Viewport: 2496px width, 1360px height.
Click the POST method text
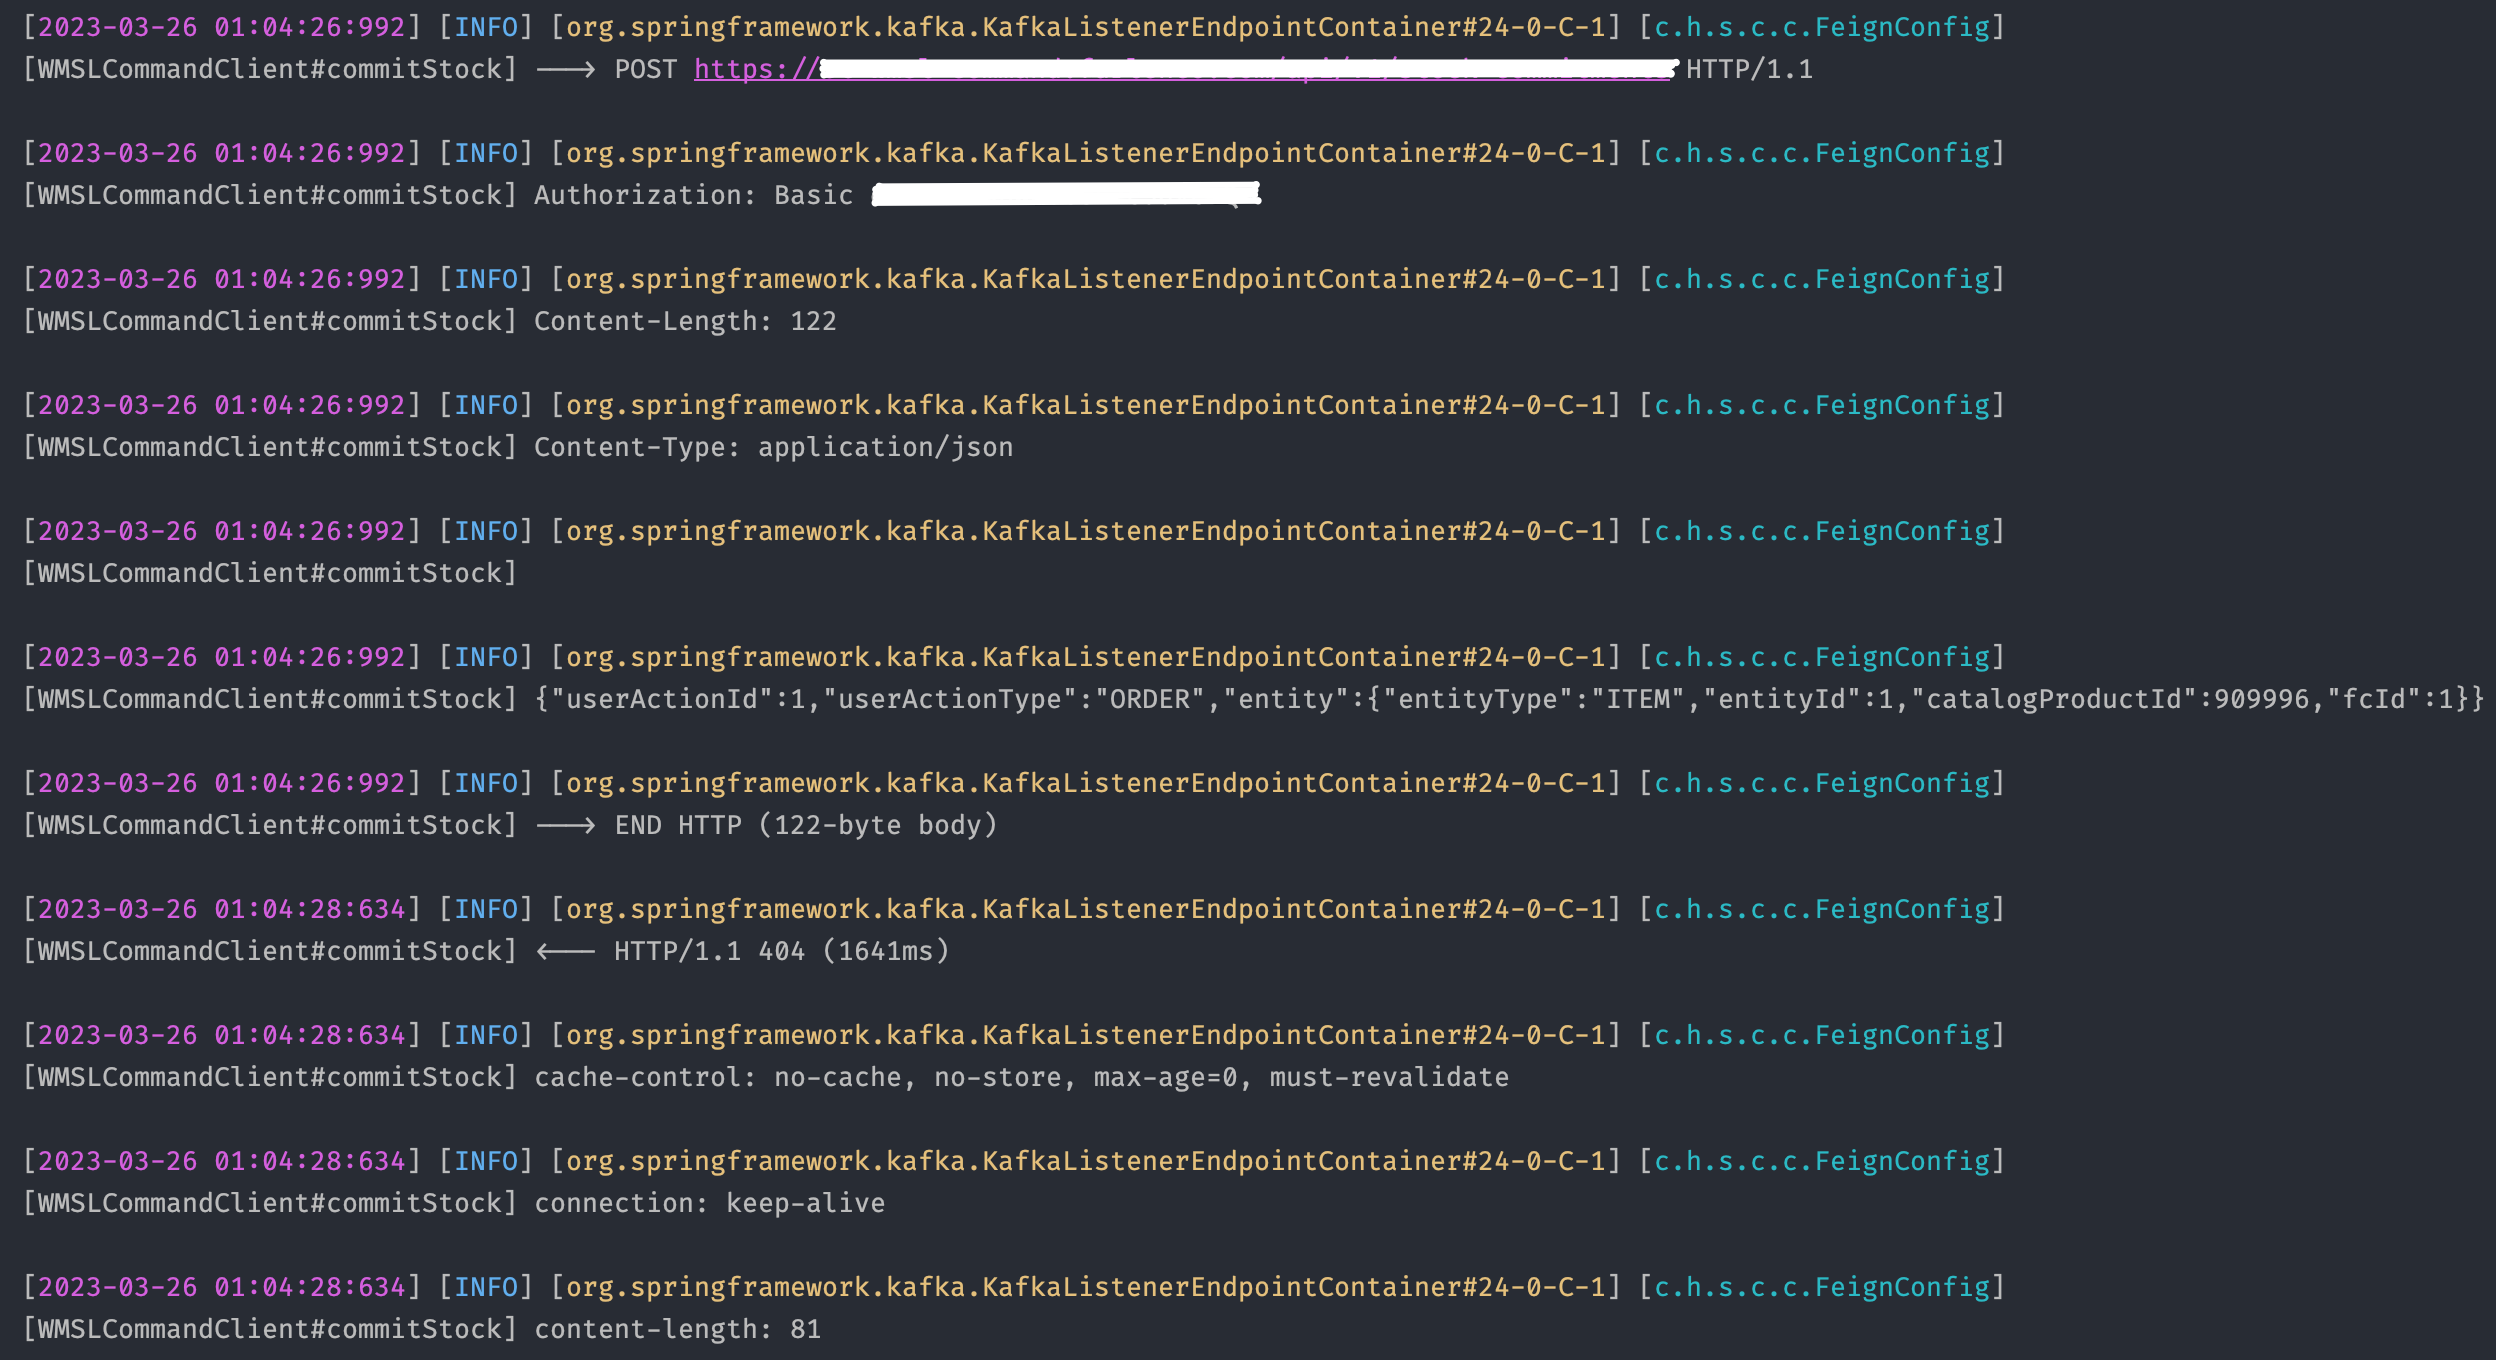pos(645,69)
